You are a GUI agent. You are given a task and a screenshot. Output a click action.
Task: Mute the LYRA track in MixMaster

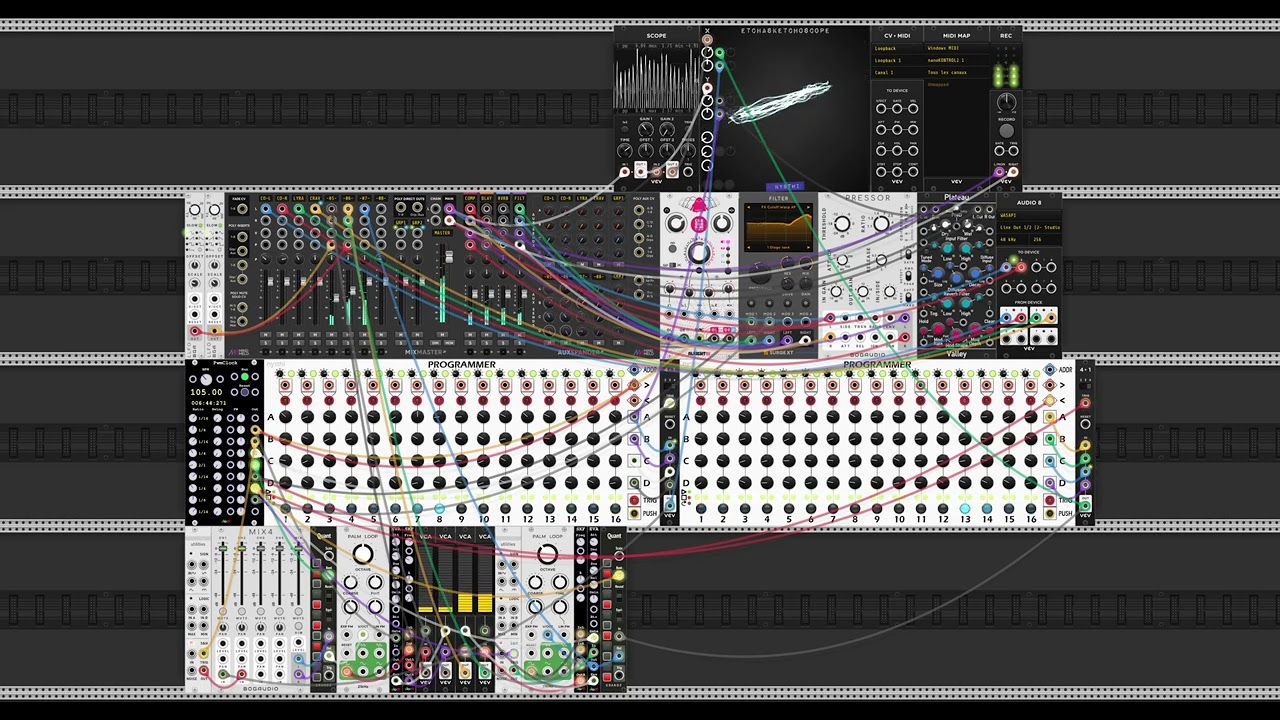click(298, 334)
